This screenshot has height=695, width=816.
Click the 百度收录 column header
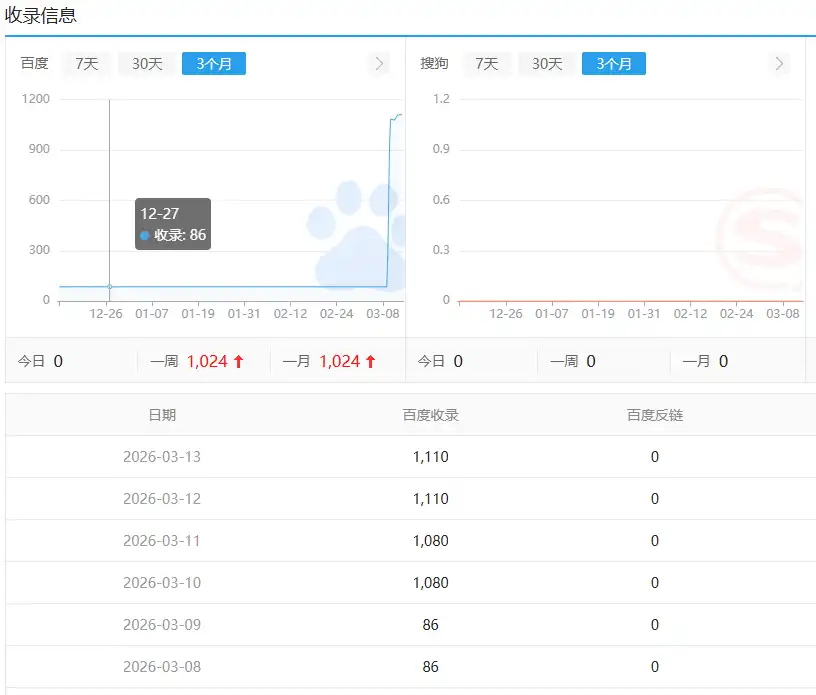[x=430, y=415]
